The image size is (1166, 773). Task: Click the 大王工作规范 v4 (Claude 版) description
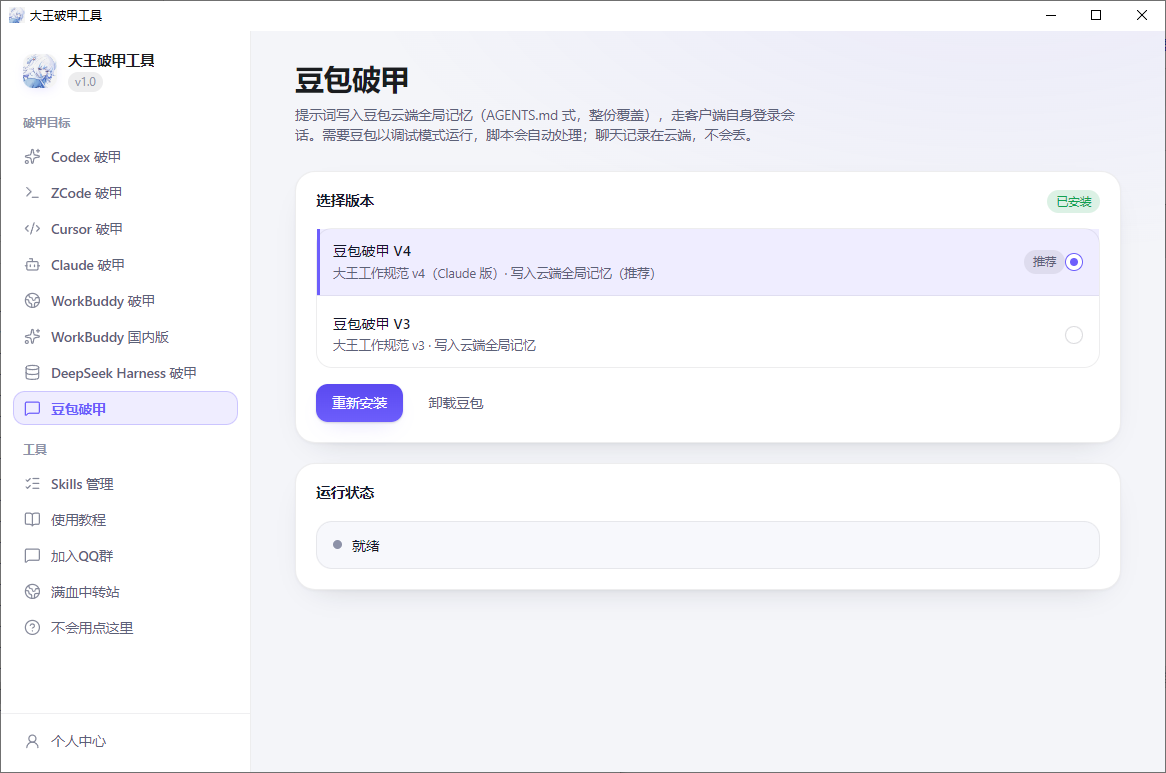[x=494, y=274]
